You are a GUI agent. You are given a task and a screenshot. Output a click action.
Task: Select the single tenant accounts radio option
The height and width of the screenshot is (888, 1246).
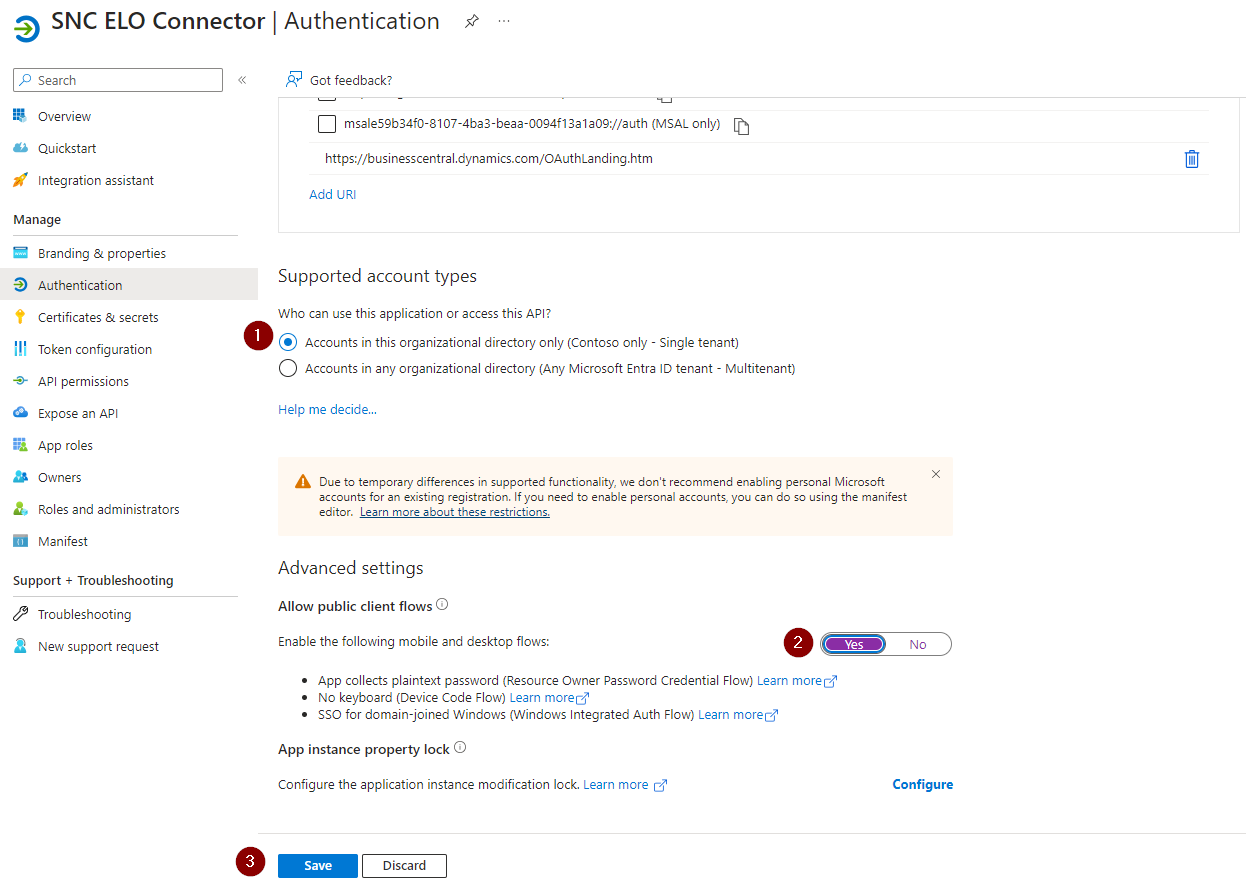tap(288, 342)
